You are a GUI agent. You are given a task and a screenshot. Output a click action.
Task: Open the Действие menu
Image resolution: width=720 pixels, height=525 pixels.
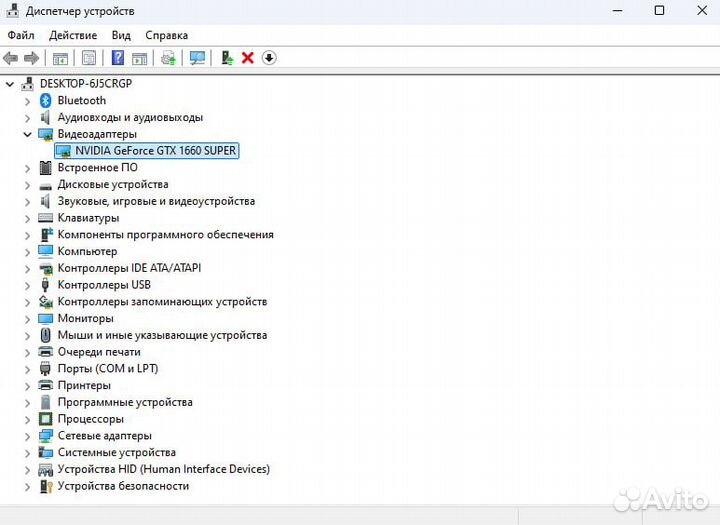[73, 35]
